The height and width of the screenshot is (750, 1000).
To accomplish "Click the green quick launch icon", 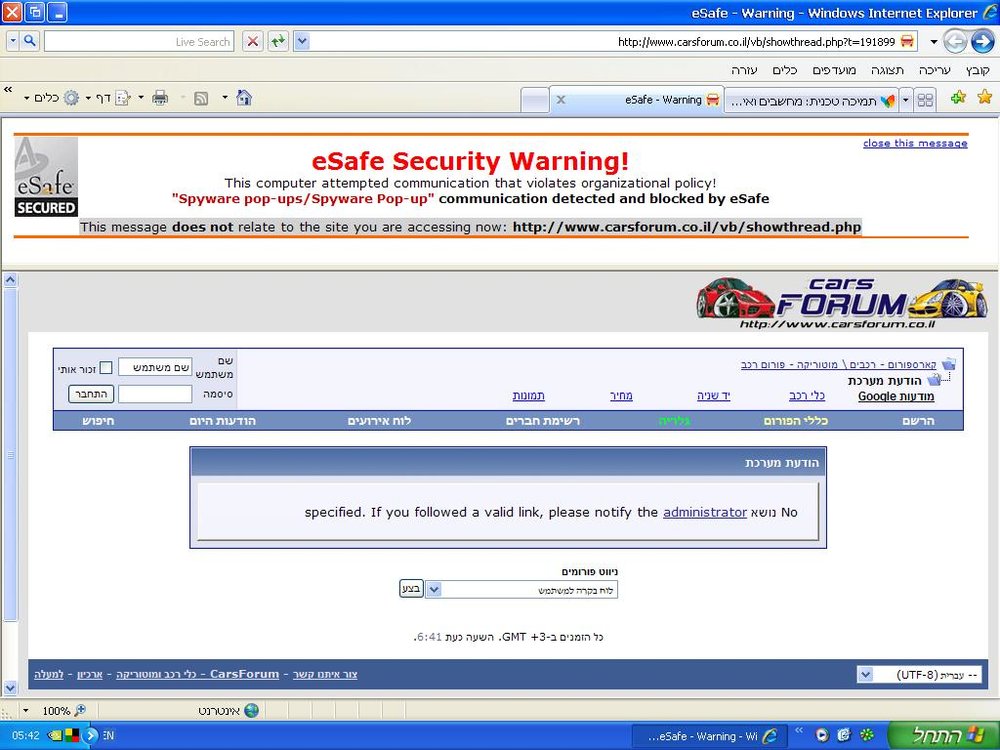I will 867,735.
